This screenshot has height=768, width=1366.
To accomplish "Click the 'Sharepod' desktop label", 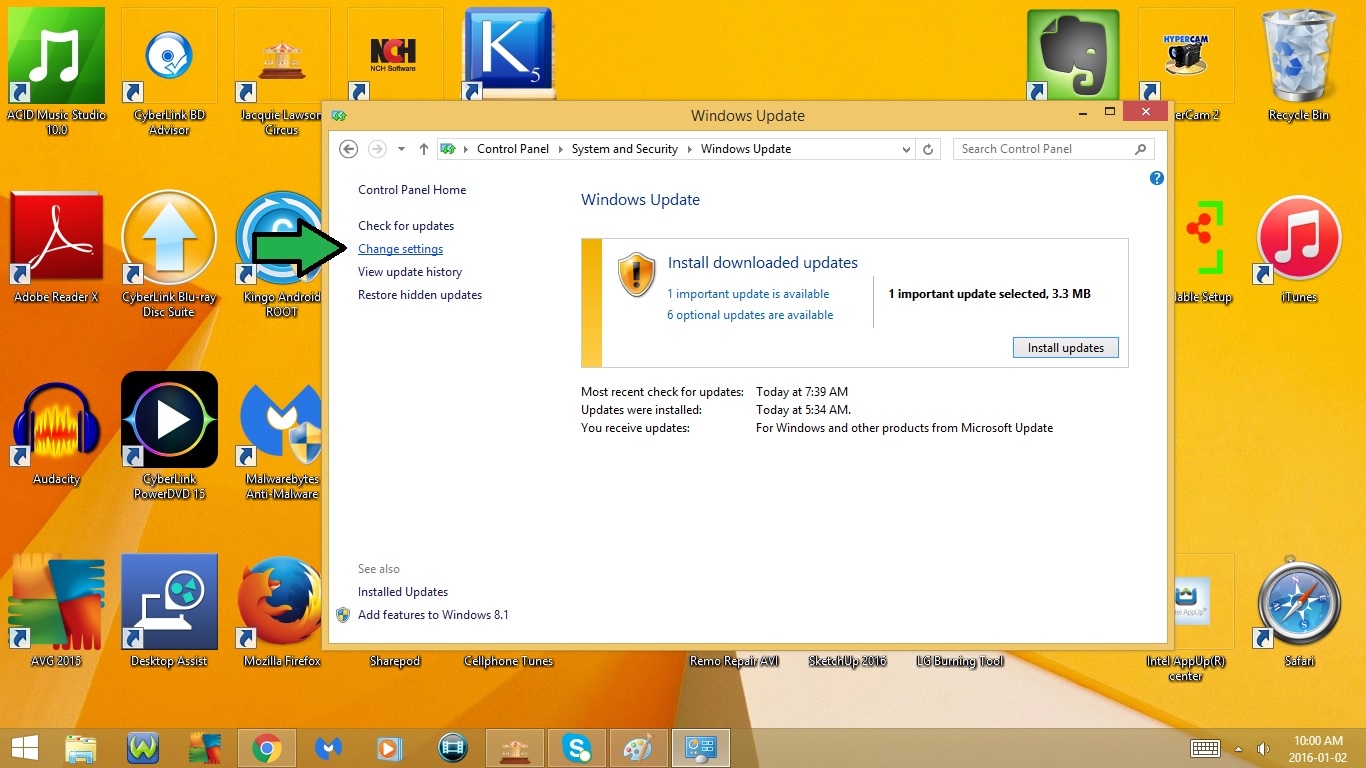I will click(395, 661).
